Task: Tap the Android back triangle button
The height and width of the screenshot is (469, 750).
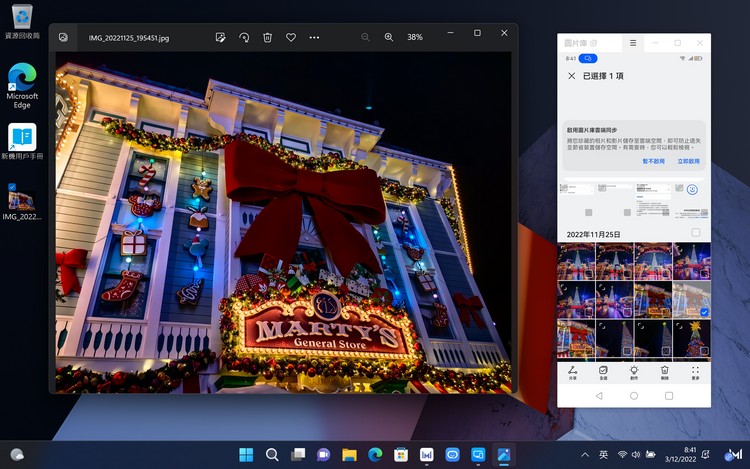Action: coord(599,396)
